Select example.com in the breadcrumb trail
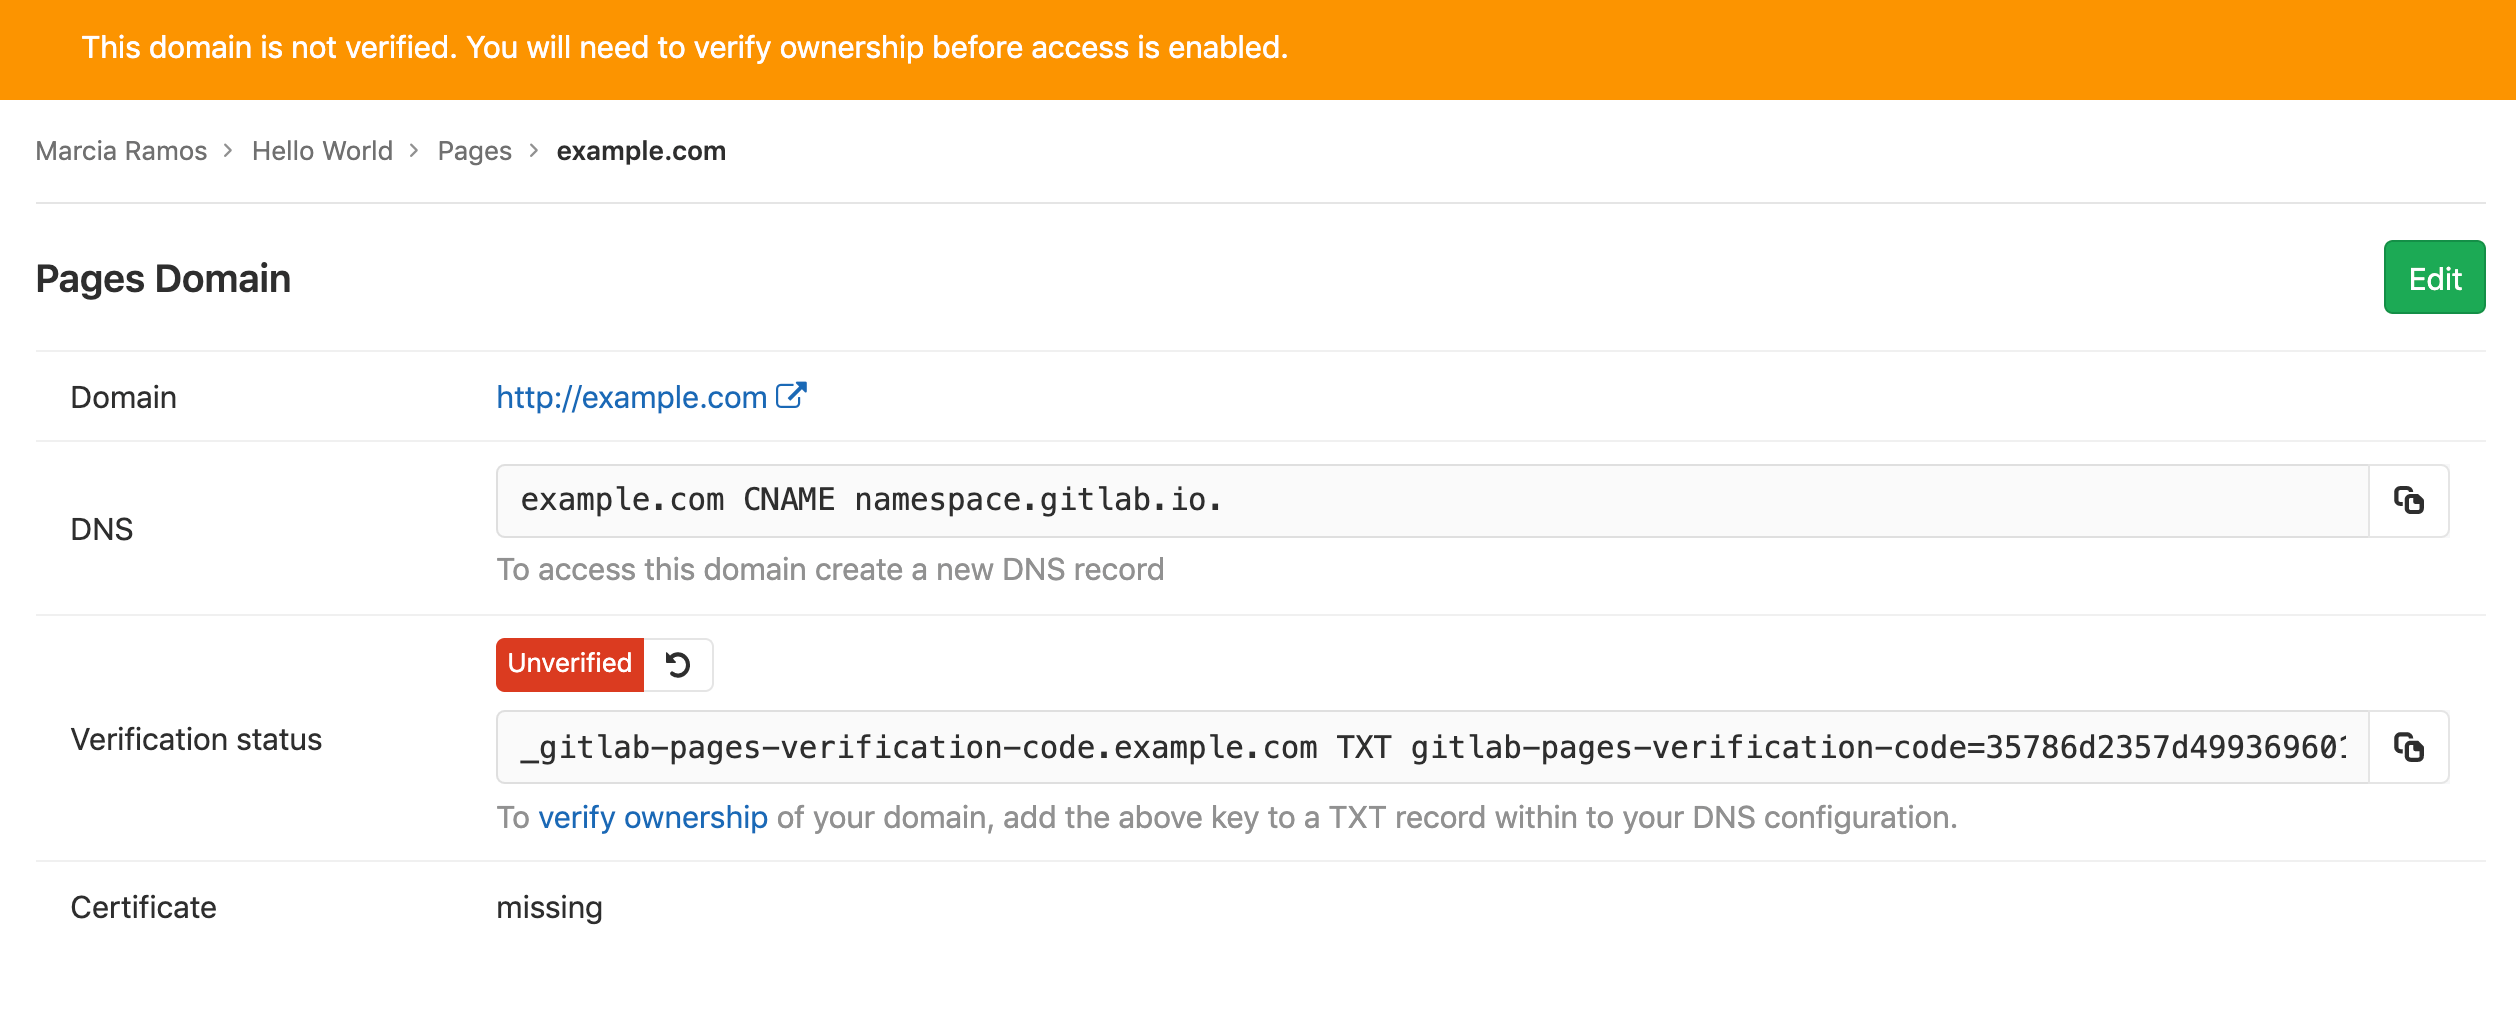This screenshot has height=1036, width=2516. (x=641, y=150)
